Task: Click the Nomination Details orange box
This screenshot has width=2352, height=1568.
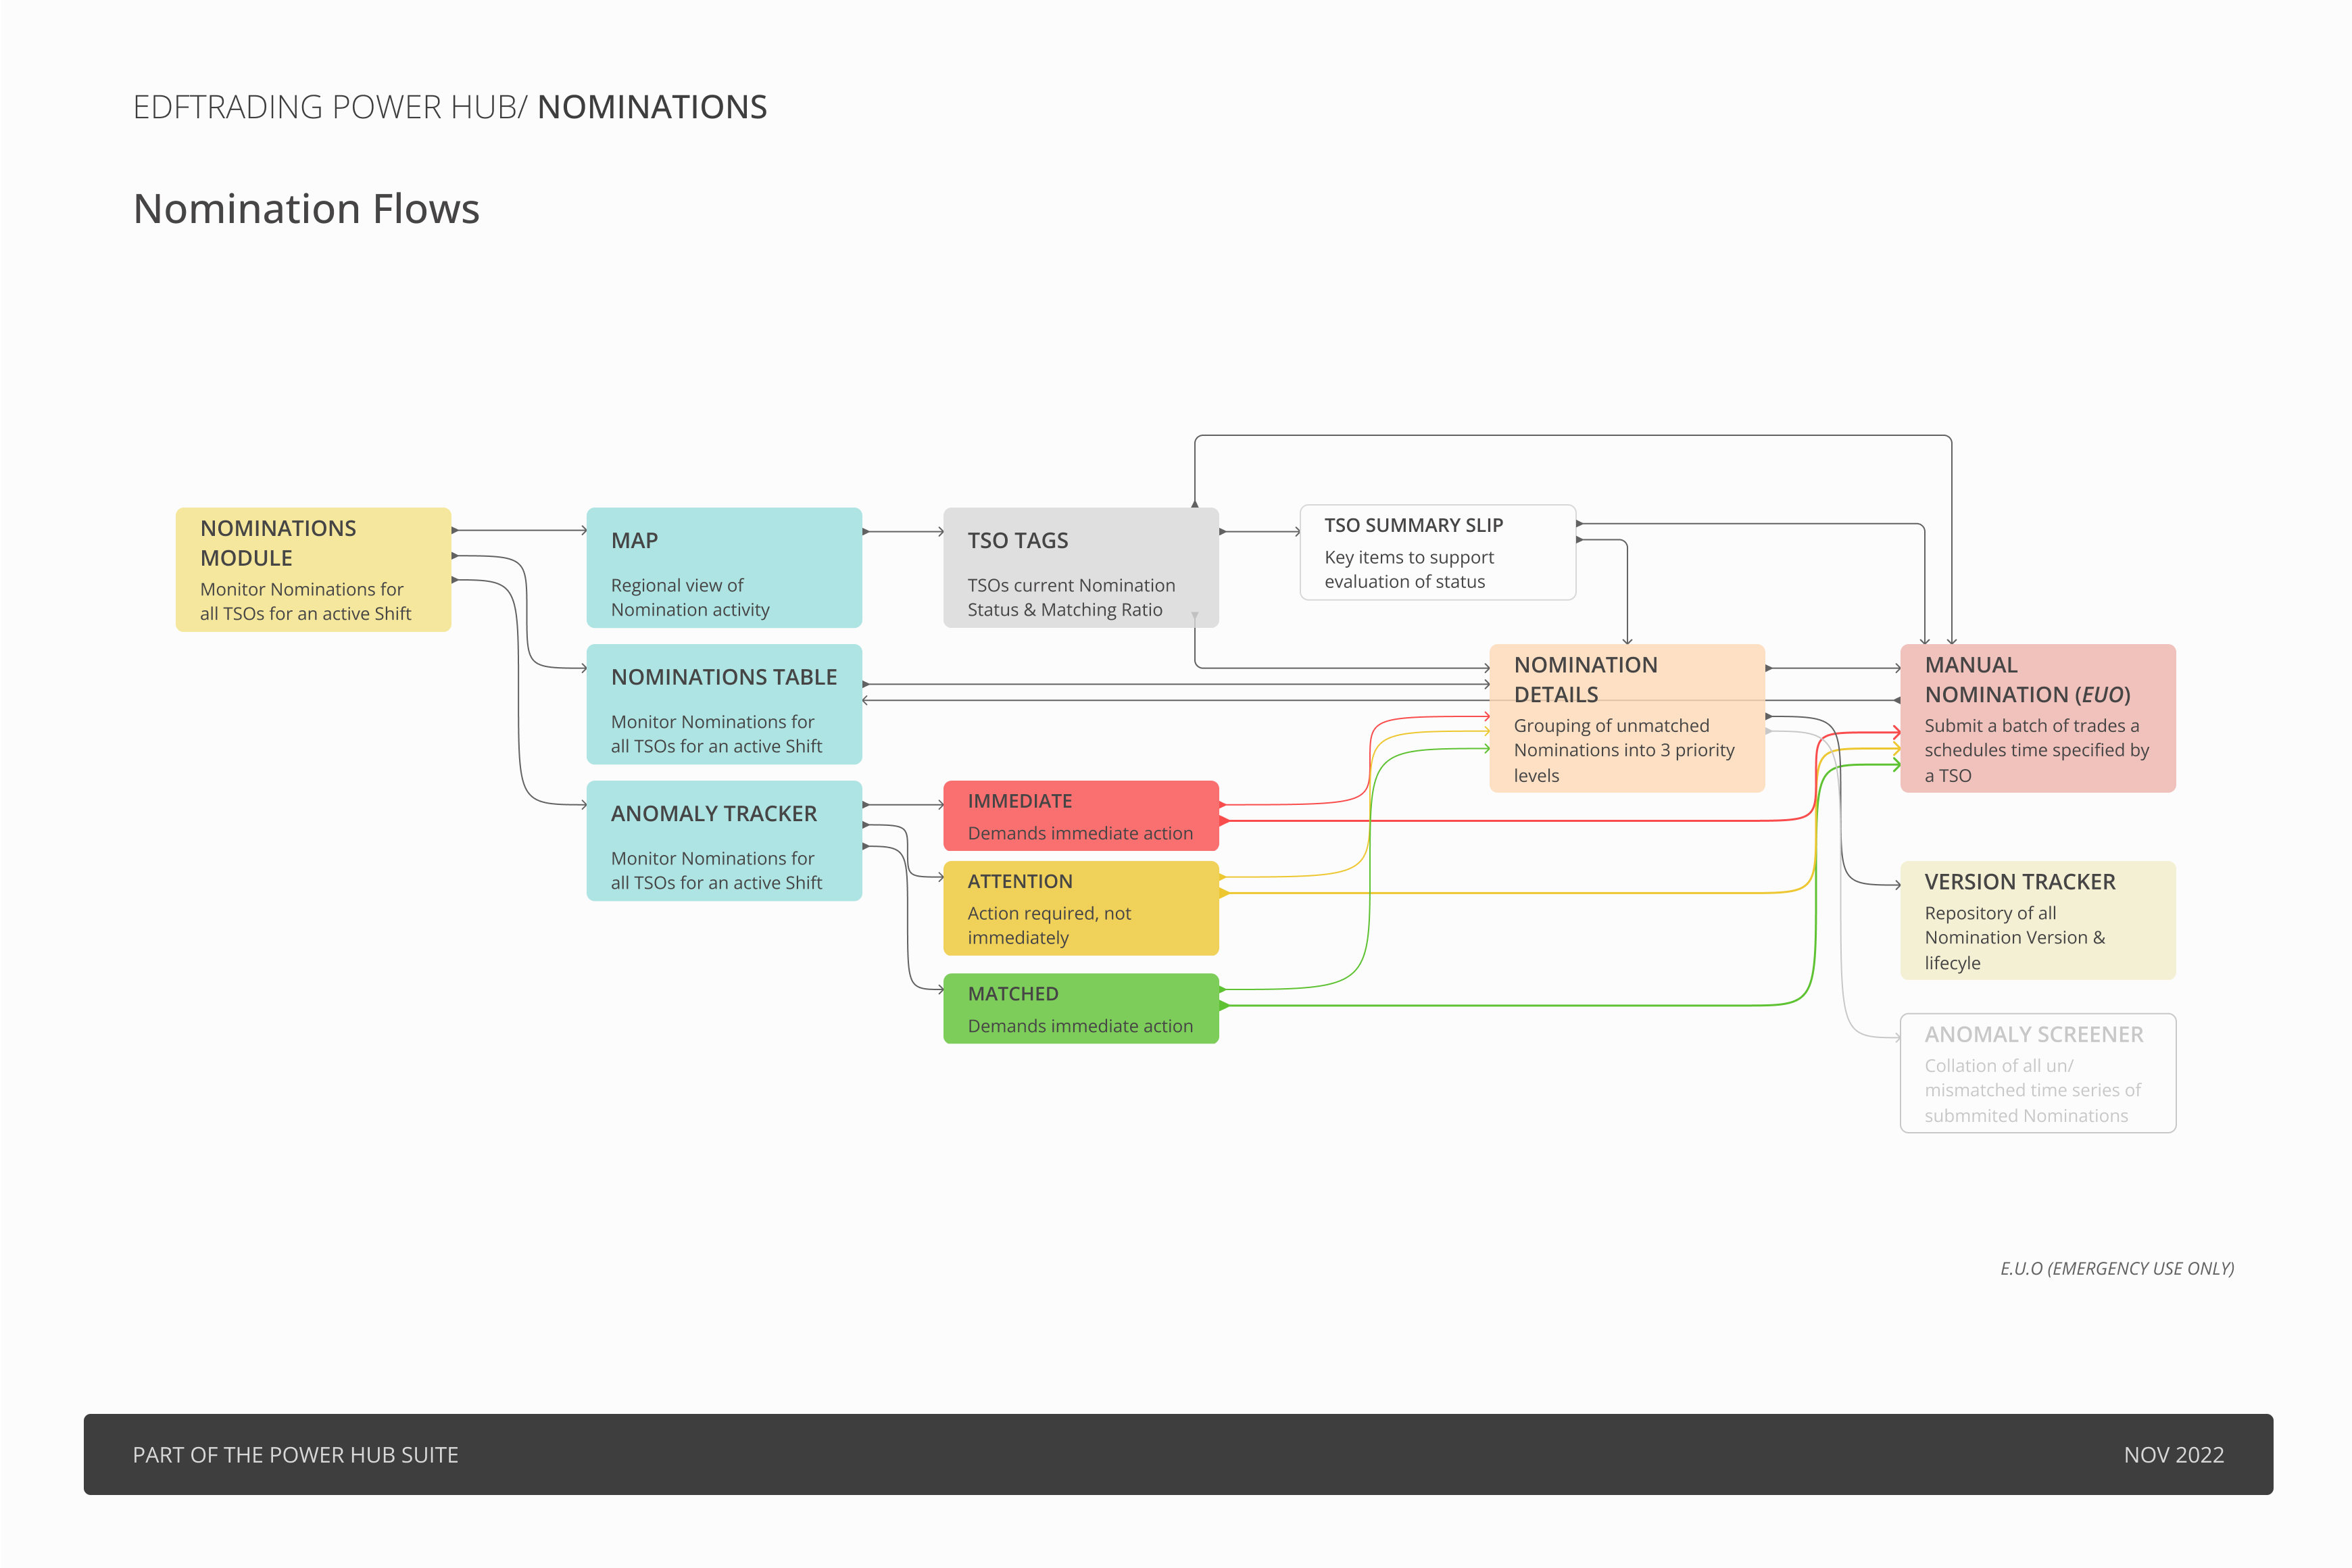Action: (x=1626, y=718)
